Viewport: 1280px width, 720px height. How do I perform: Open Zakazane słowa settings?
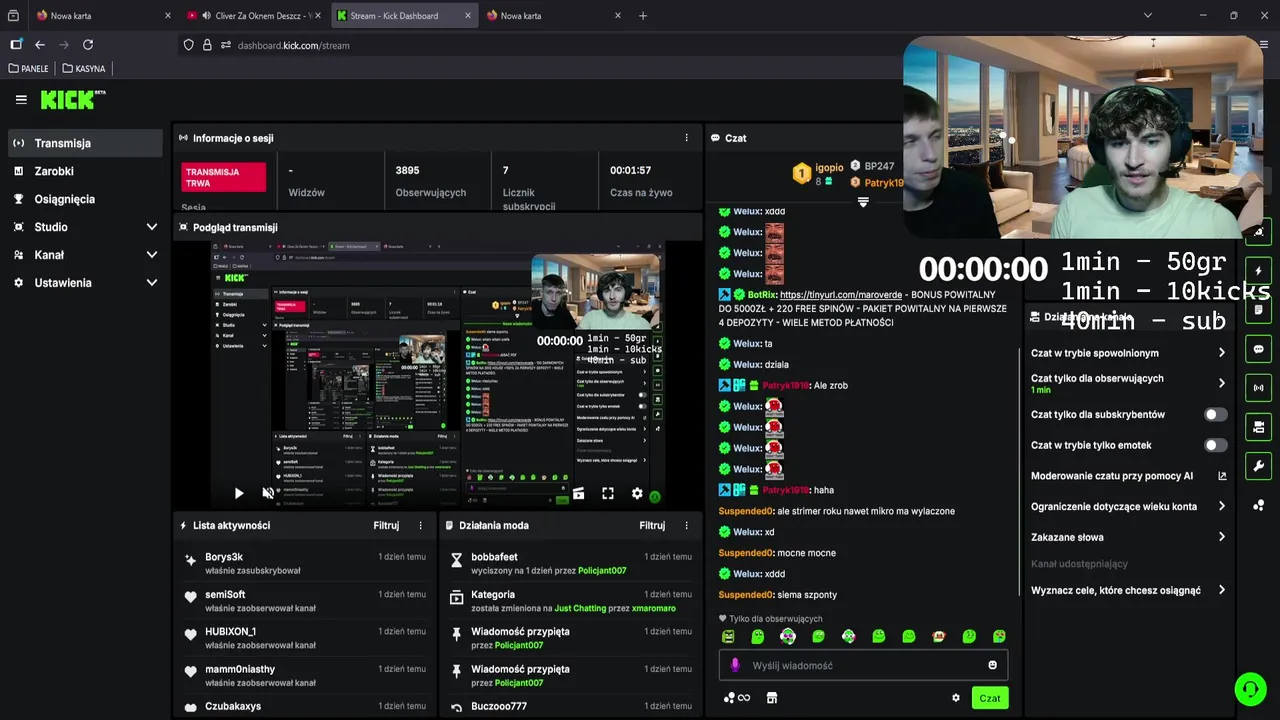[1129, 537]
